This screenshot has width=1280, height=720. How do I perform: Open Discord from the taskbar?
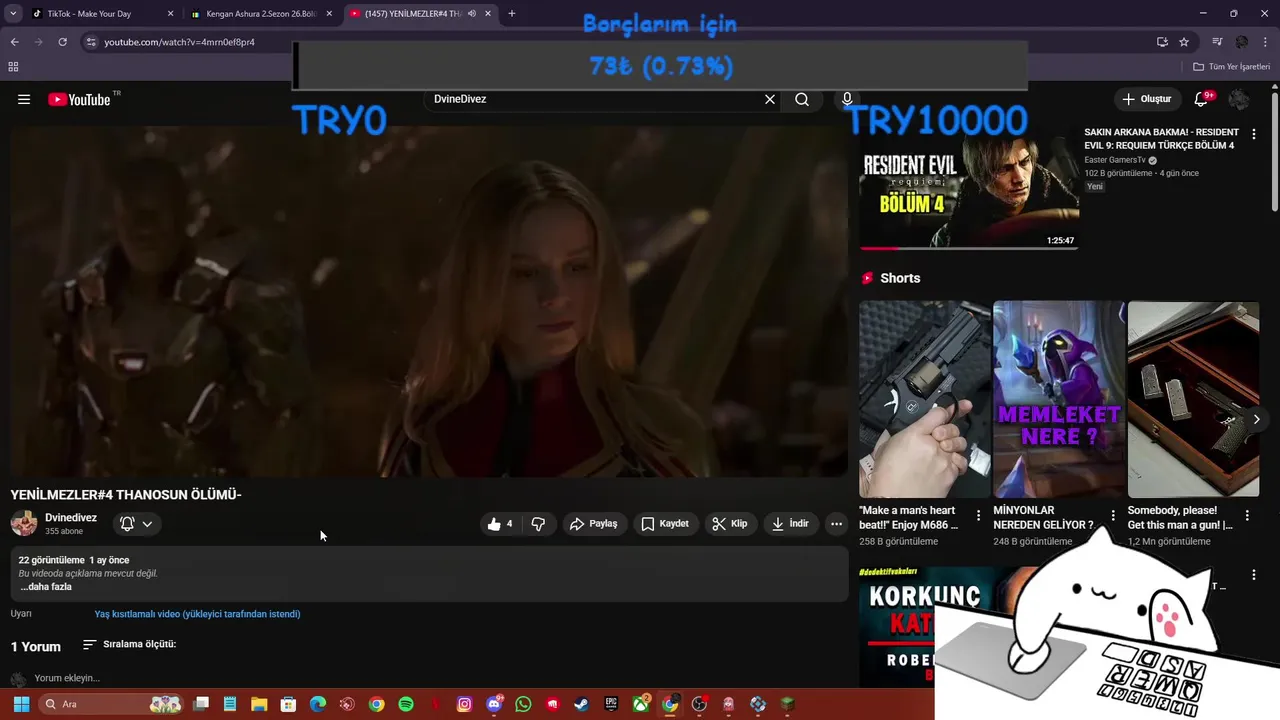494,704
